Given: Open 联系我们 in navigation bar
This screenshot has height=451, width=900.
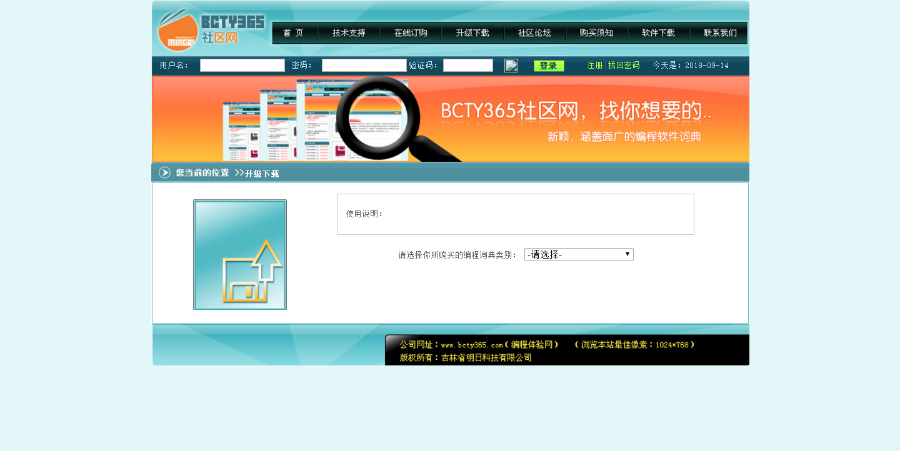Looking at the screenshot, I should pyautogui.click(x=720, y=33).
